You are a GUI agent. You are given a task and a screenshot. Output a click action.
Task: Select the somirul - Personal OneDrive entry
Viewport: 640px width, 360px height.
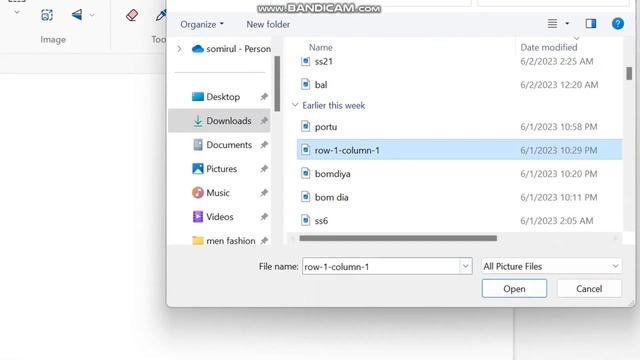(x=231, y=49)
